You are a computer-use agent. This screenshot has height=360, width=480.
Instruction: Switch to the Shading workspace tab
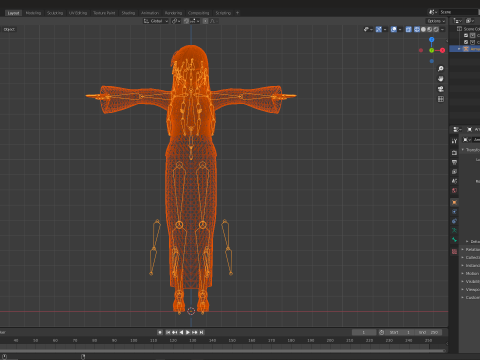click(x=128, y=13)
